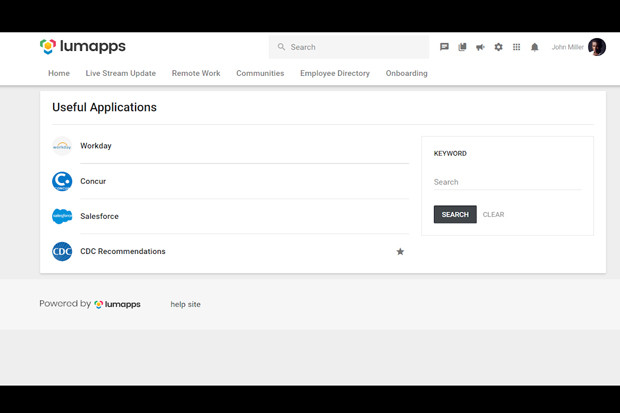Click the dark SEARCH button
The width and height of the screenshot is (620, 413).
455,214
